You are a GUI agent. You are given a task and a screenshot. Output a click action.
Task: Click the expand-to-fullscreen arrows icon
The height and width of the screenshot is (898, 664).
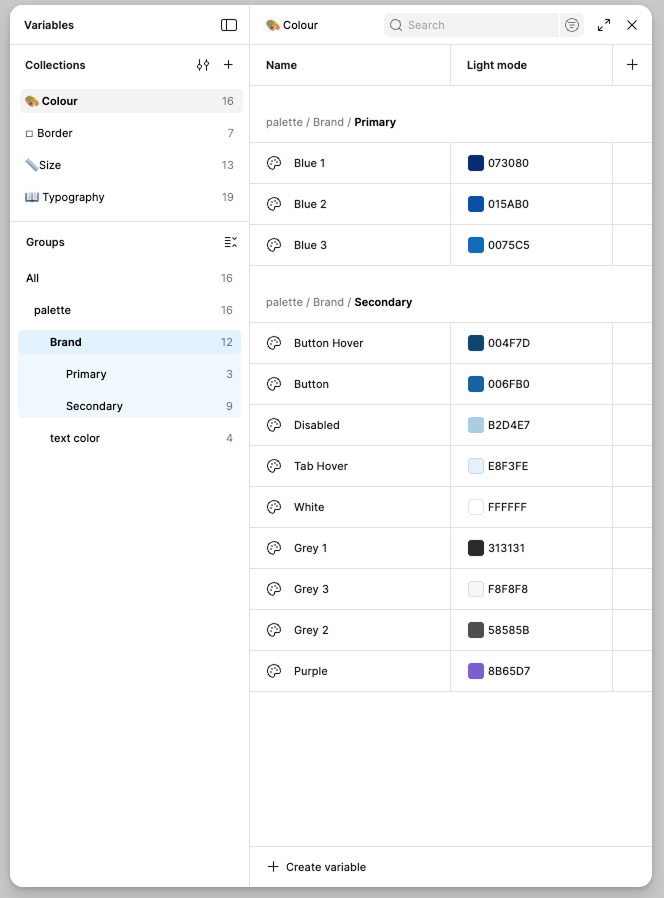[x=603, y=25]
